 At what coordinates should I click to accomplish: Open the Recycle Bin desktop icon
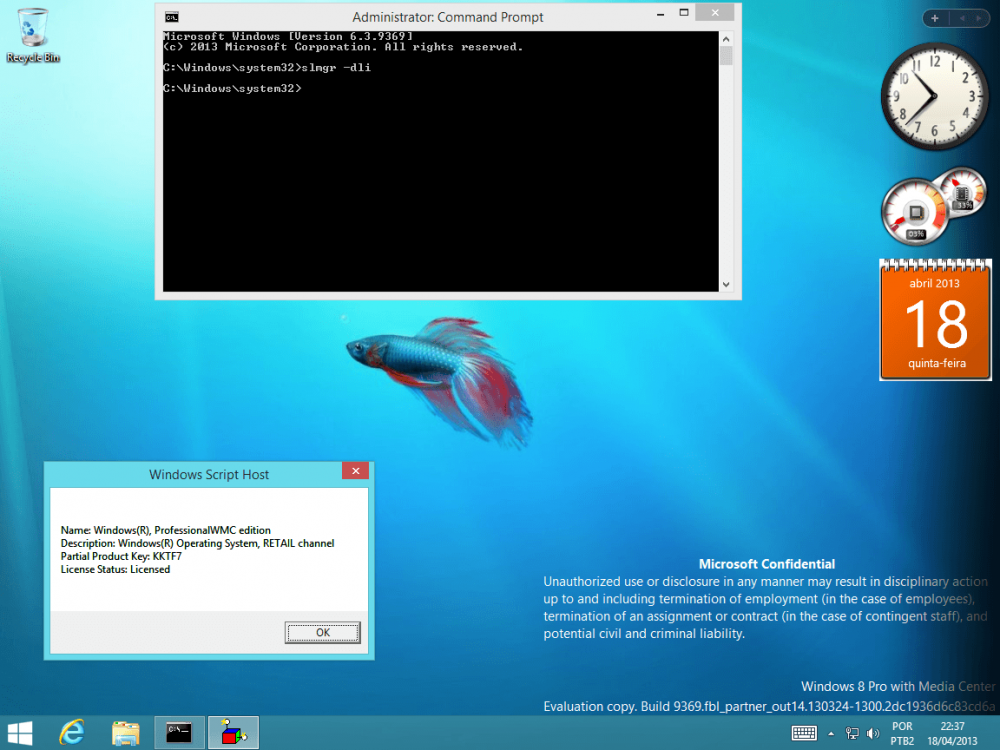(x=33, y=35)
